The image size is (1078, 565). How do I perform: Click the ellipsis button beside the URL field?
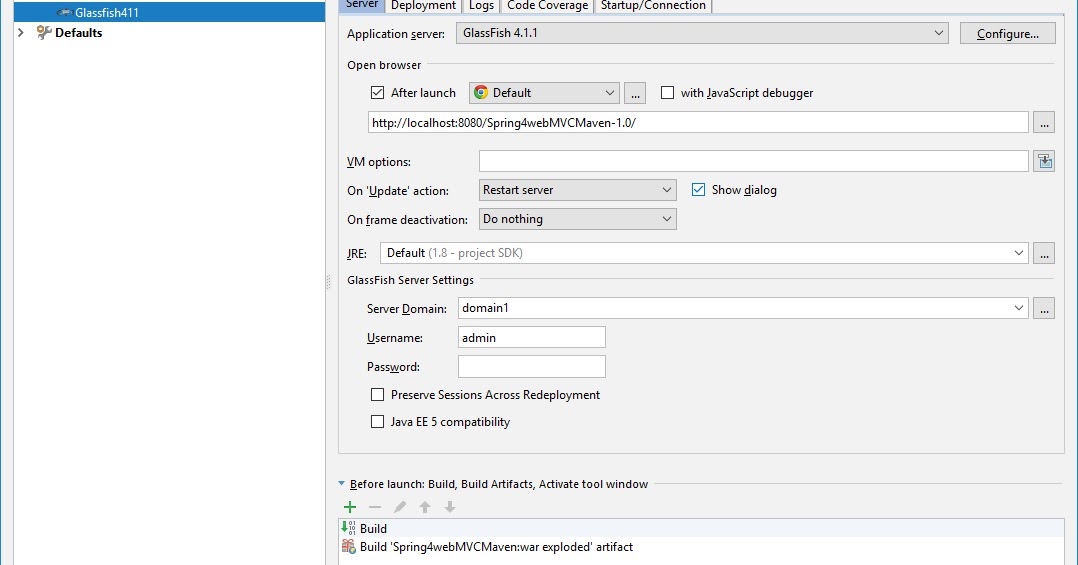click(1044, 122)
